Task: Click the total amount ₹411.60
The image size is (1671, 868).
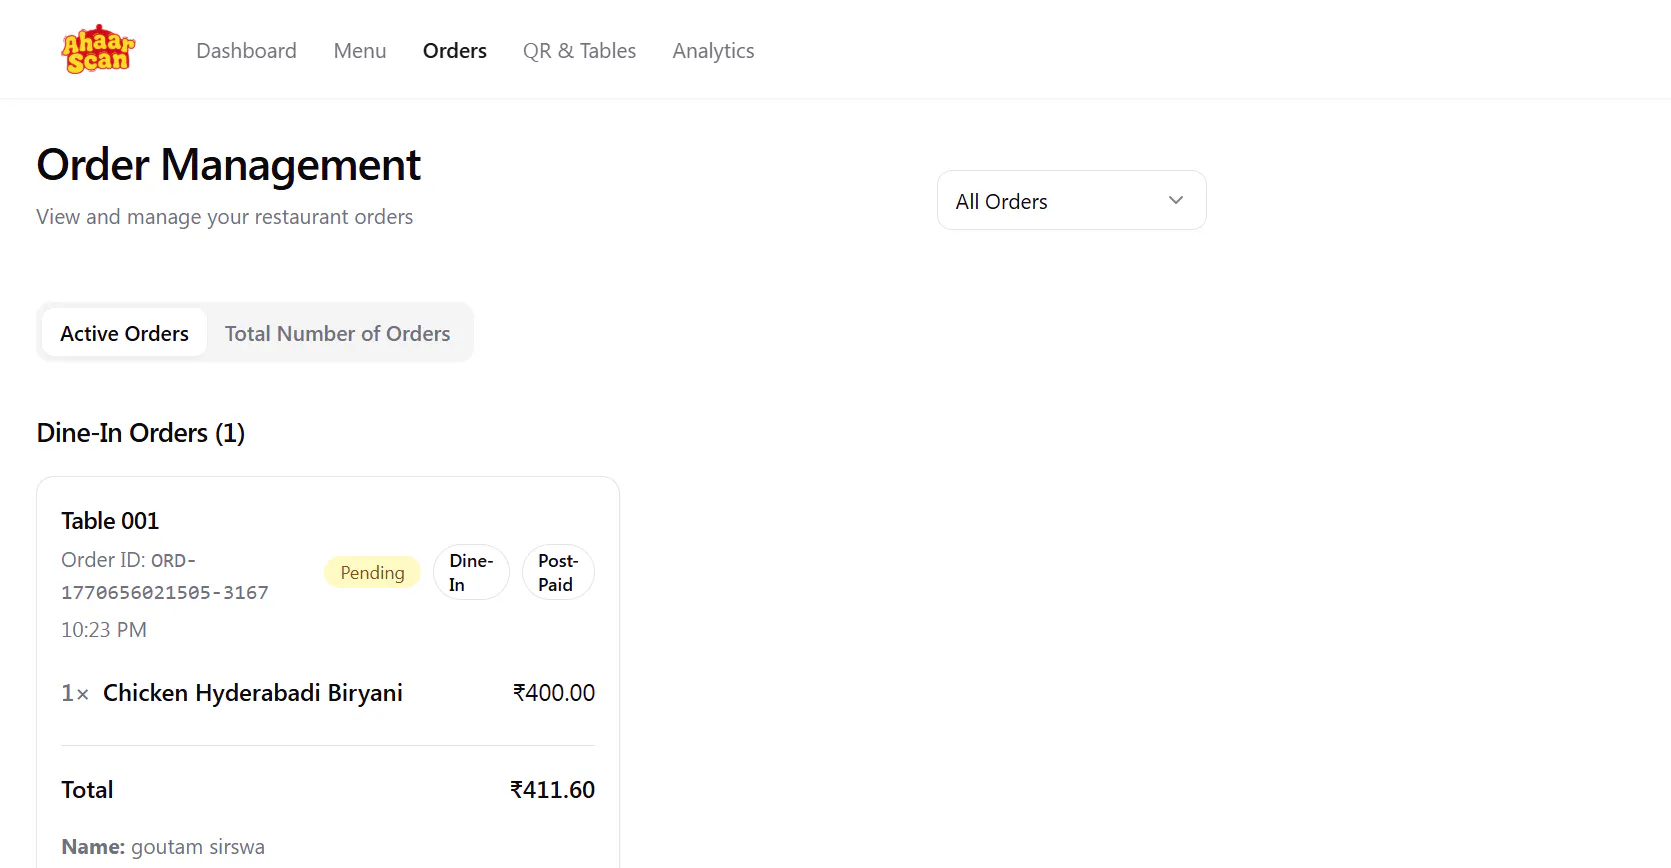Action: [552, 790]
